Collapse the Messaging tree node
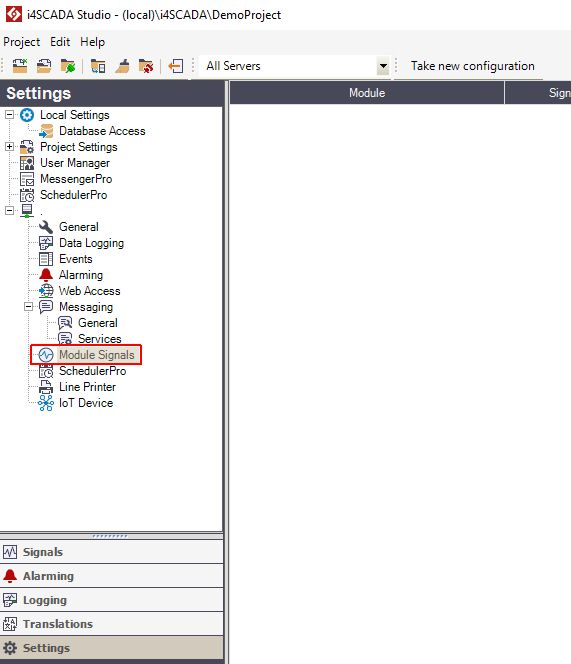 click(x=28, y=307)
